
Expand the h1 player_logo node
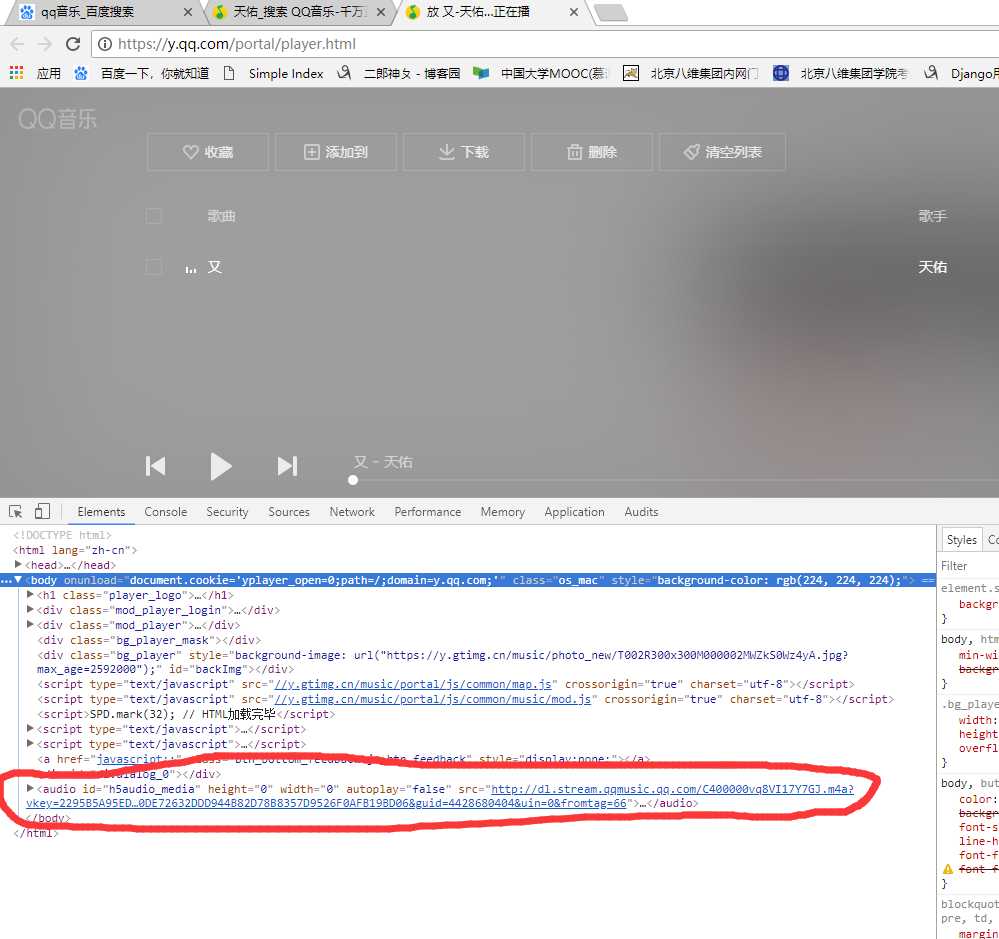tap(30, 594)
